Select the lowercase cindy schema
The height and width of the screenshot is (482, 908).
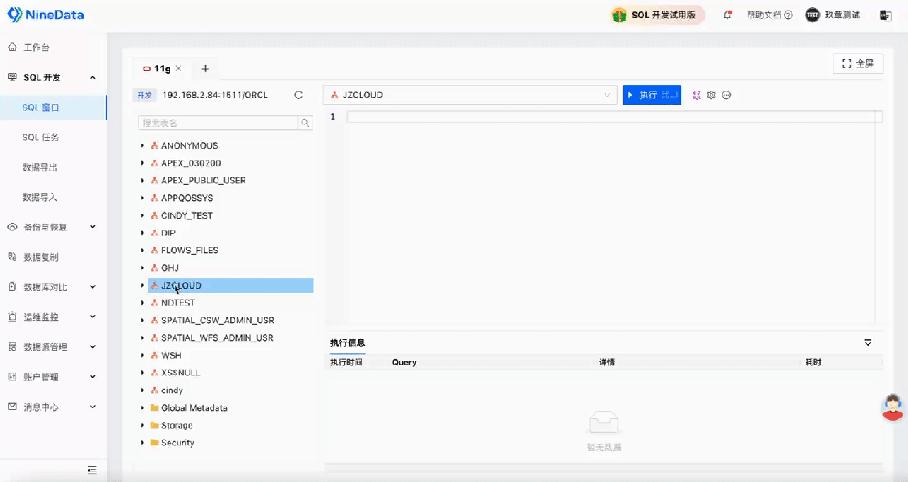pyautogui.click(x=172, y=390)
